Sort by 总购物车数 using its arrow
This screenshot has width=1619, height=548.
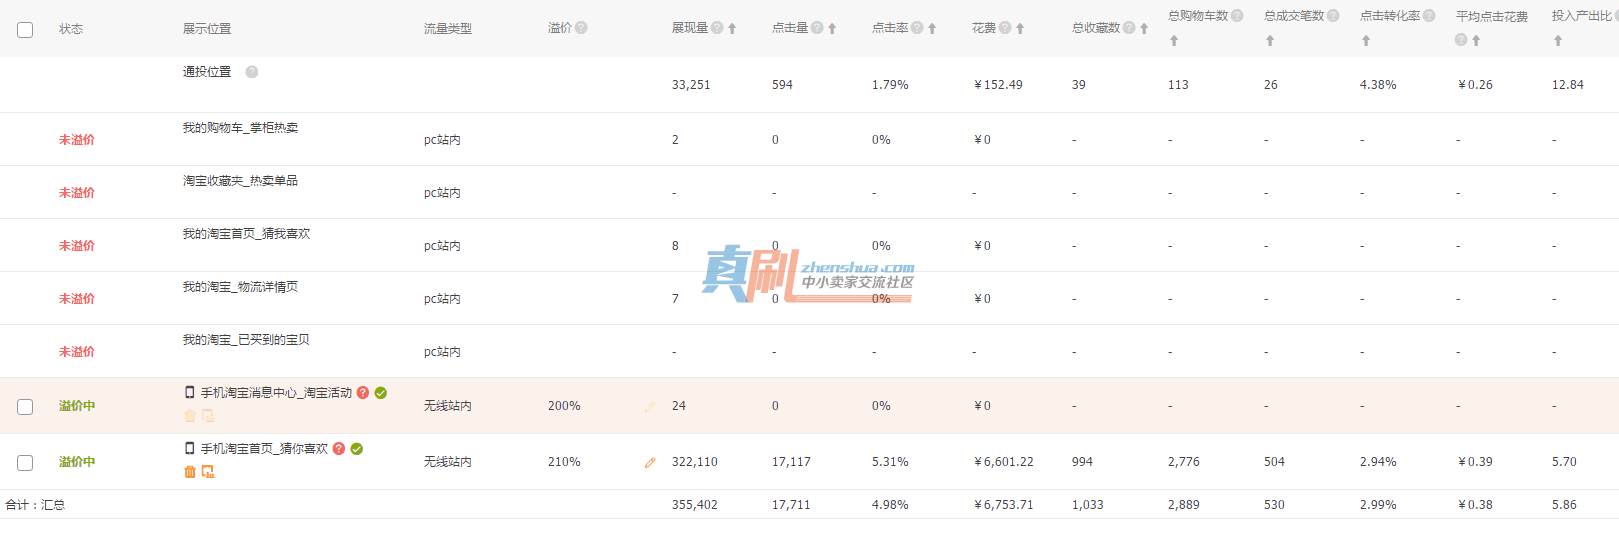pyautogui.click(x=1174, y=41)
